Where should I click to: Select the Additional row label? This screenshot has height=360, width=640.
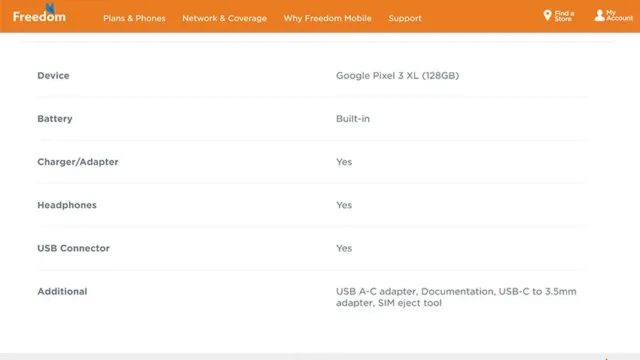pos(62,291)
